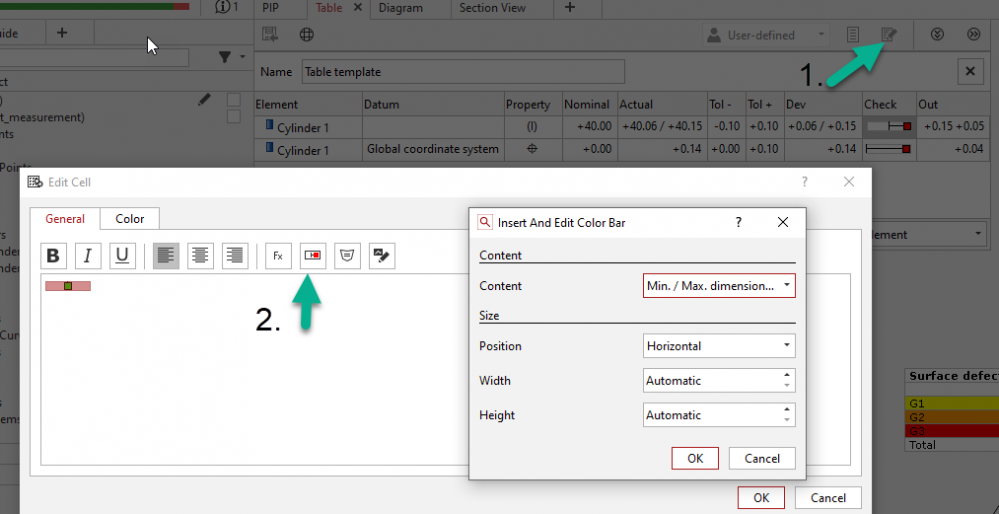Cancel the Insert And Edit Color Bar dialog
The width and height of the screenshot is (999, 514).
[x=762, y=458]
